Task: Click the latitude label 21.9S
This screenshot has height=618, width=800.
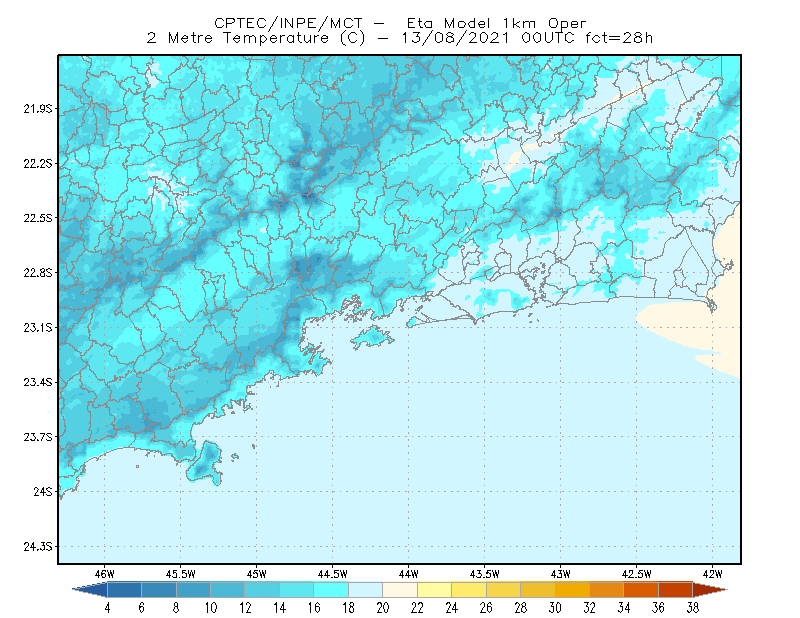Action: 38,109
